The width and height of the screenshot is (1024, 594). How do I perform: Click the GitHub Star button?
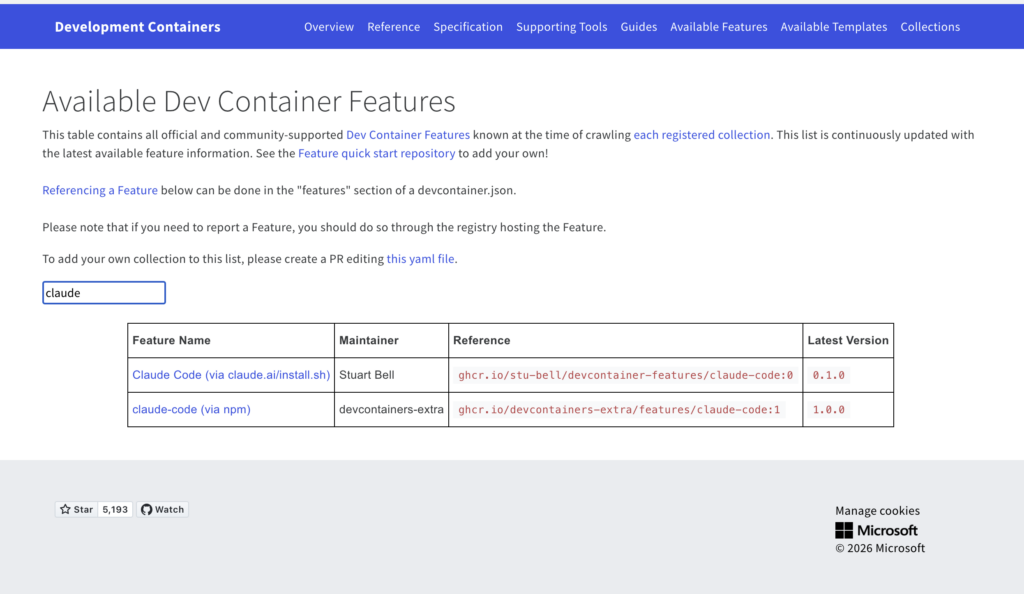(76, 509)
